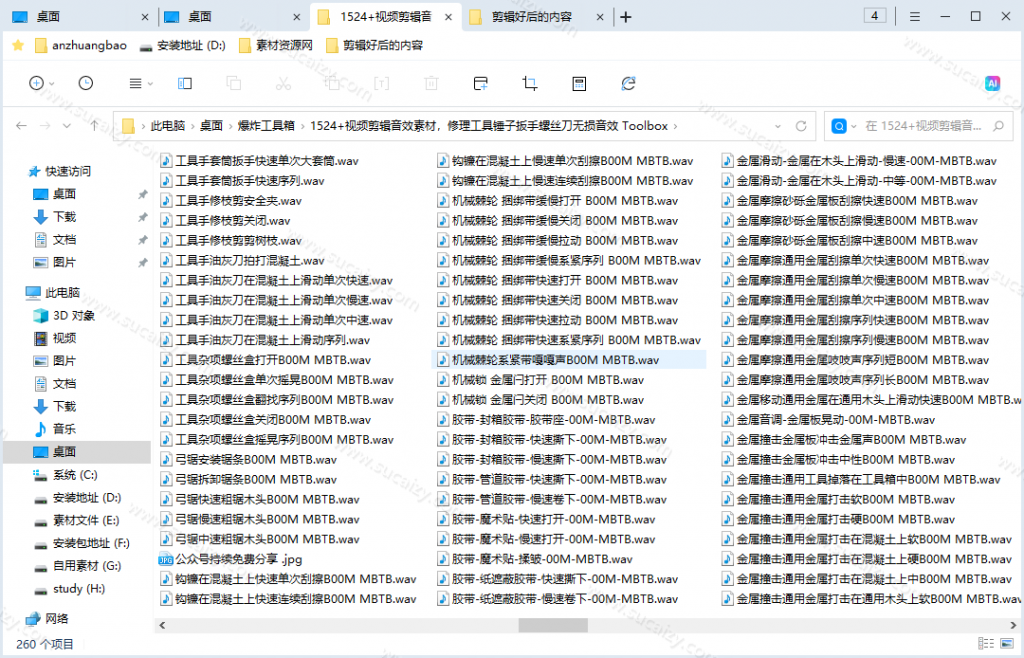Screen dimensions: 1024x658
Task: Switch to the first 桌面 tab
Action: tap(81, 17)
